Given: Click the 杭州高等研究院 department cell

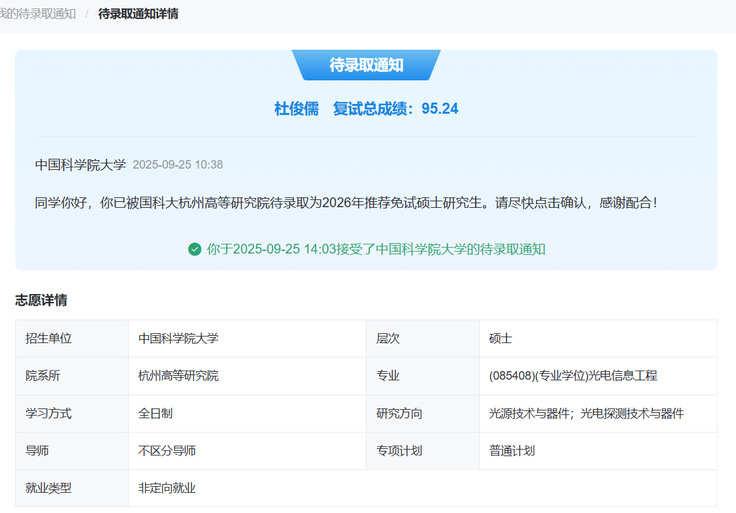Looking at the screenshot, I should click(x=178, y=376).
